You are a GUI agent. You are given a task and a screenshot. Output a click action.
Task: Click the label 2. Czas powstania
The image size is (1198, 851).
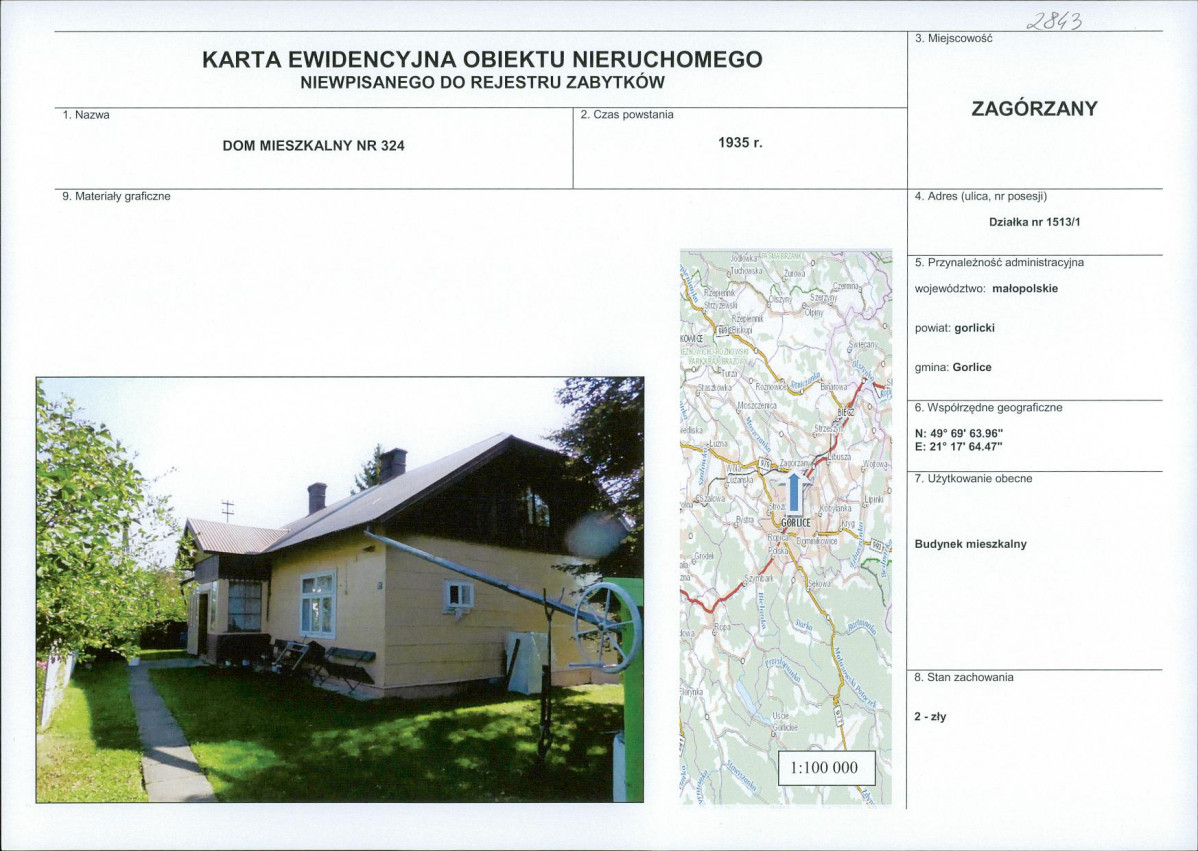(x=627, y=115)
